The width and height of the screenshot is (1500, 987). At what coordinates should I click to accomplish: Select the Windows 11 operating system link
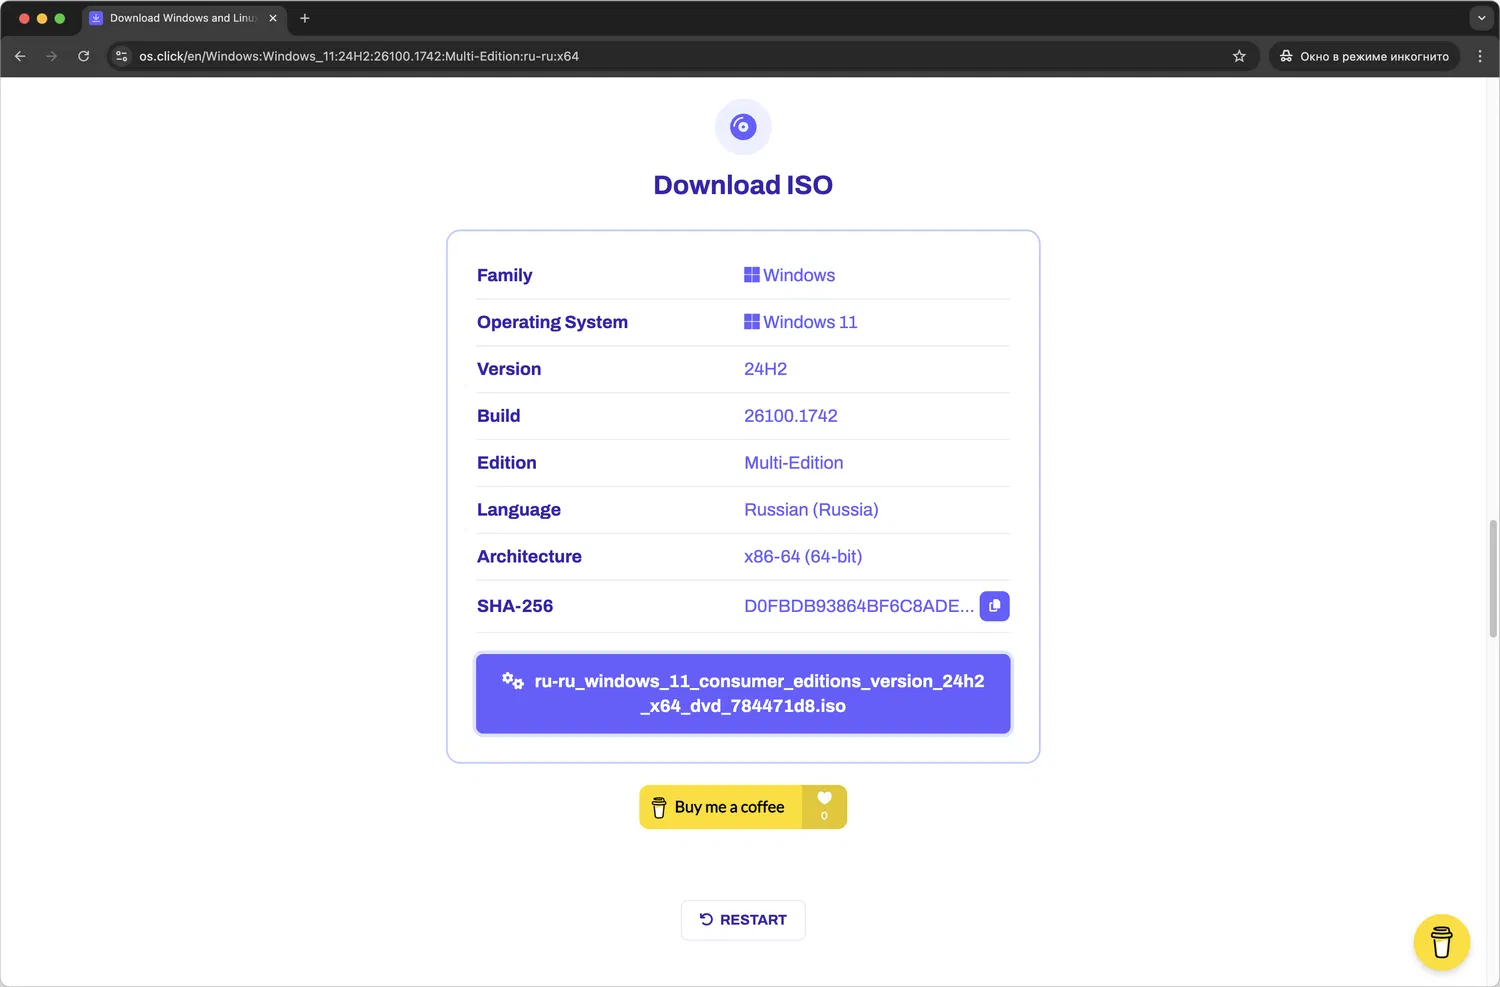(800, 322)
